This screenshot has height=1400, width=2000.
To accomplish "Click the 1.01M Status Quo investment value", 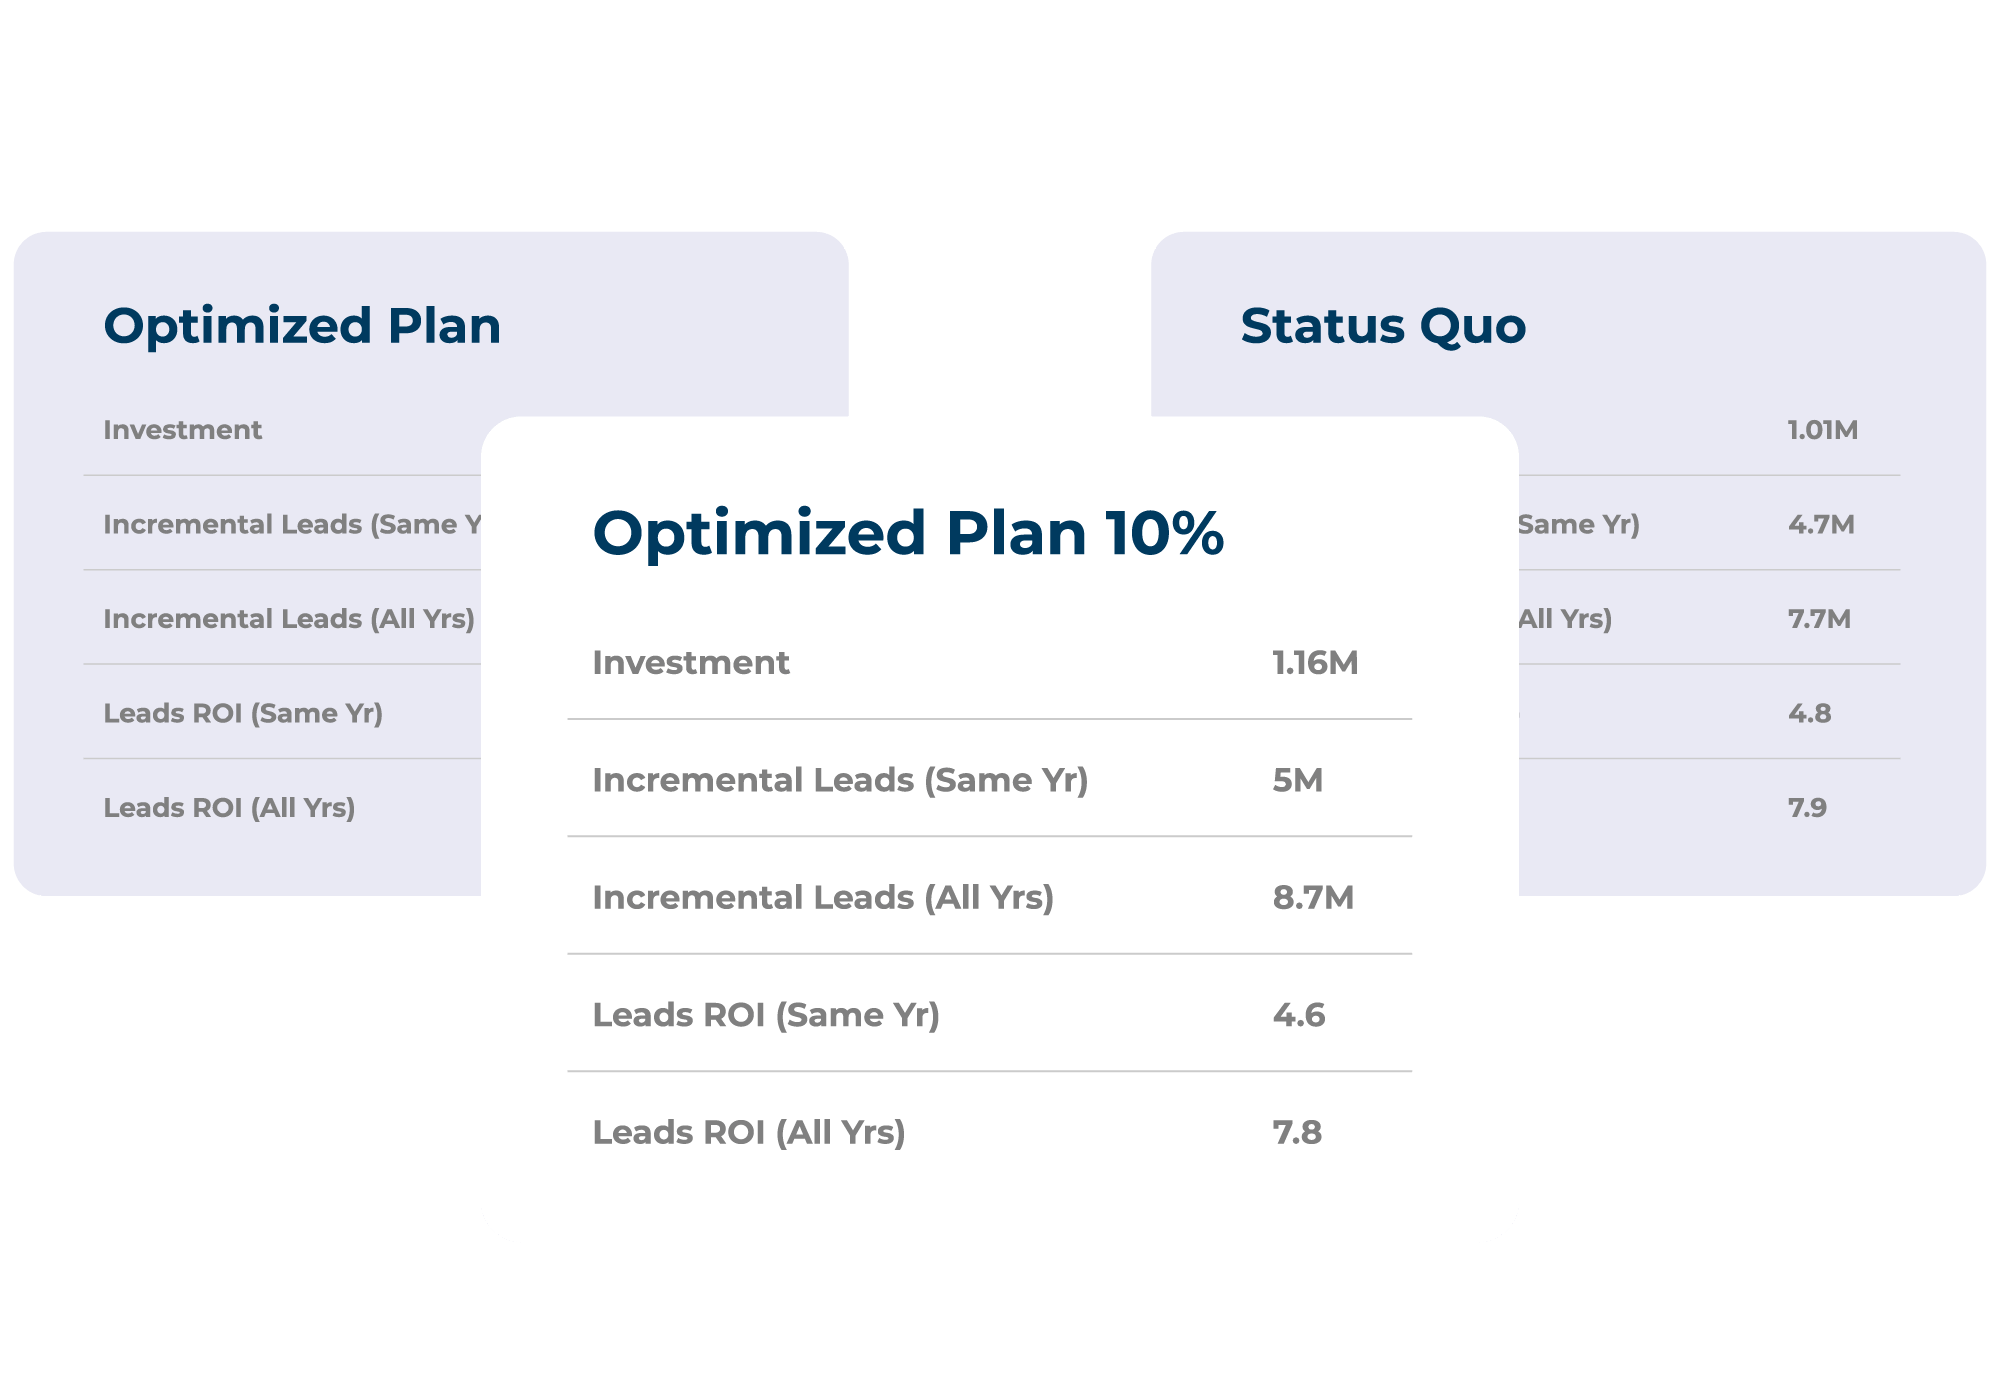I will (x=1823, y=430).
